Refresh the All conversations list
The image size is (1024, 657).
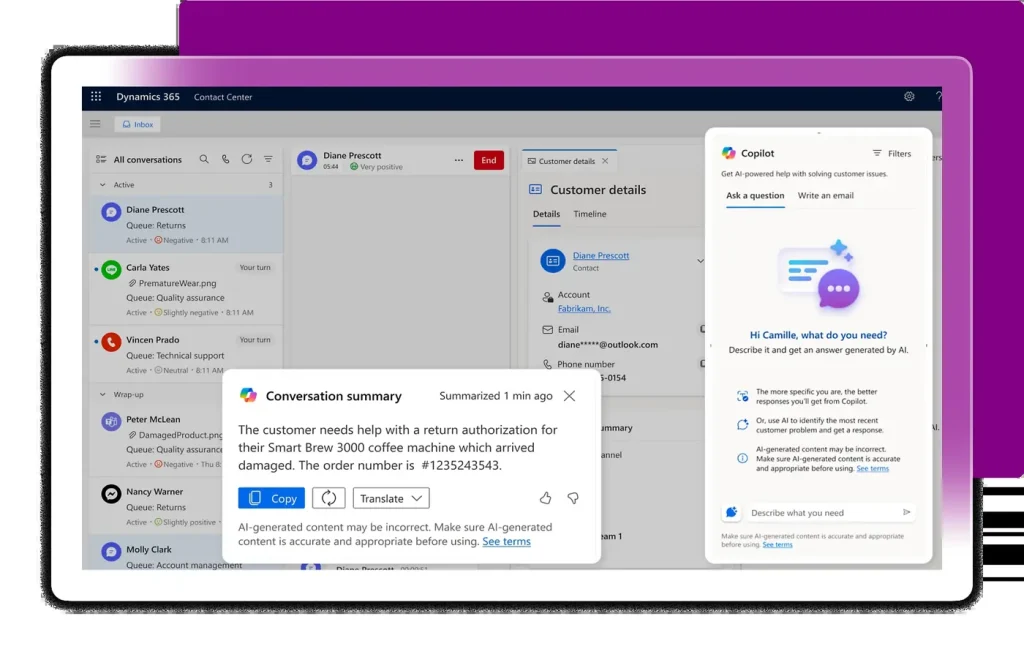[x=247, y=159]
